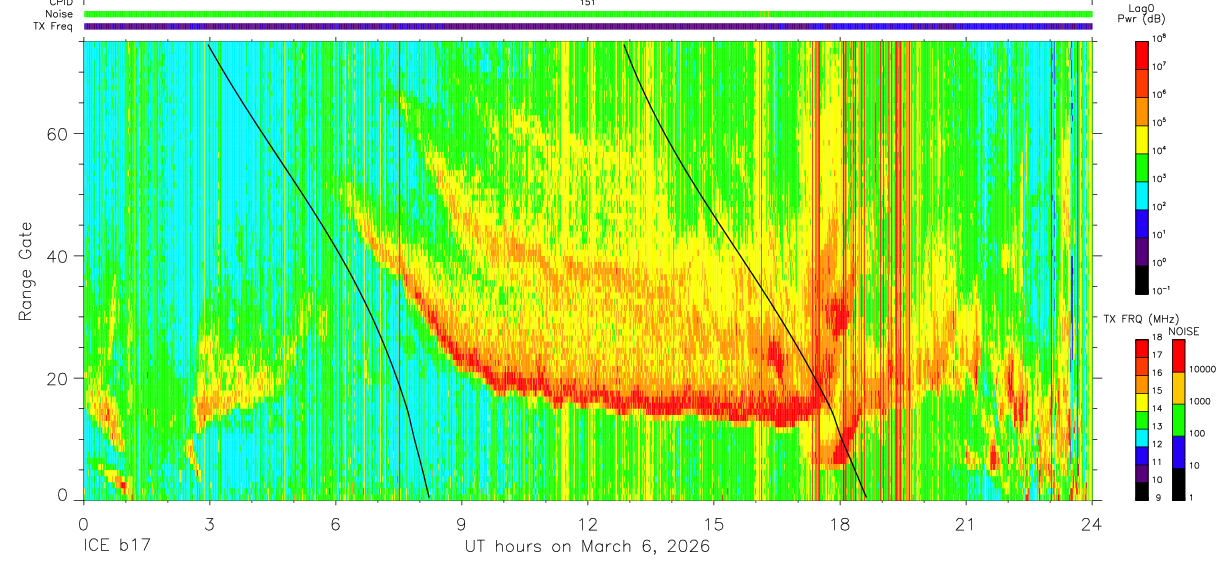Click the x-axis tick label '12'
The height and width of the screenshot is (567, 1228).
point(588,524)
